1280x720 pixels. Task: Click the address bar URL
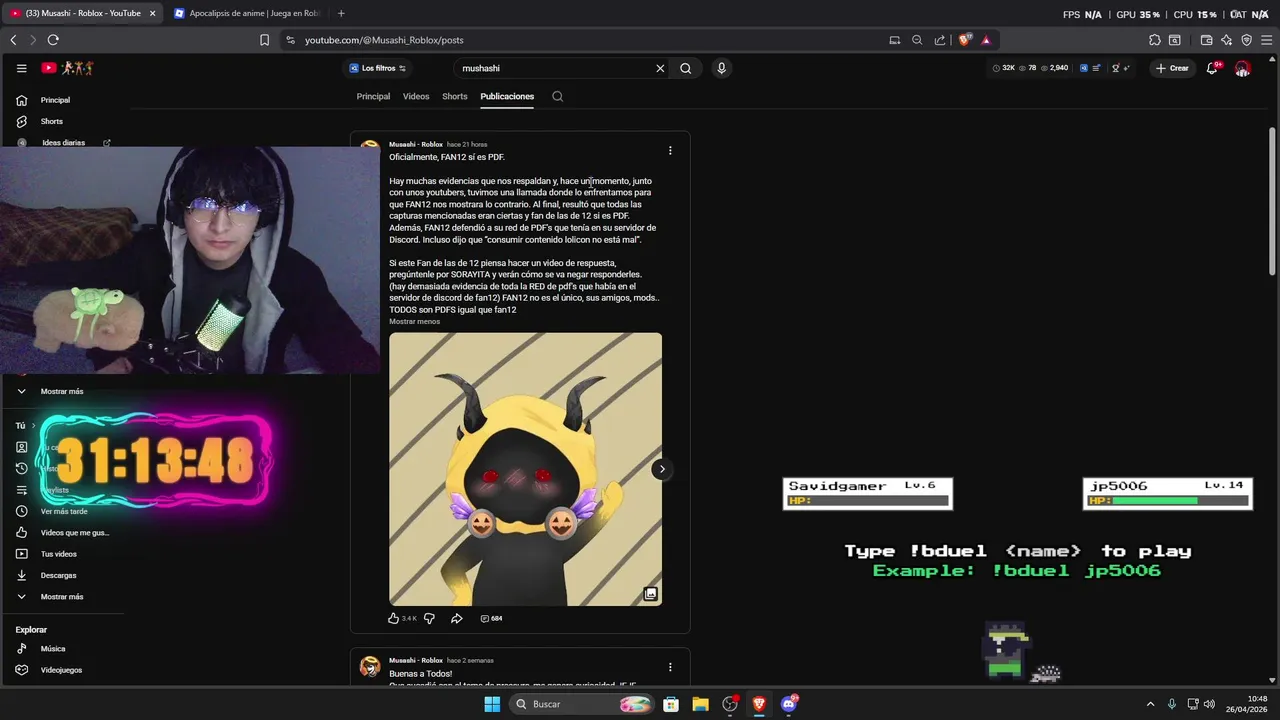(x=384, y=40)
